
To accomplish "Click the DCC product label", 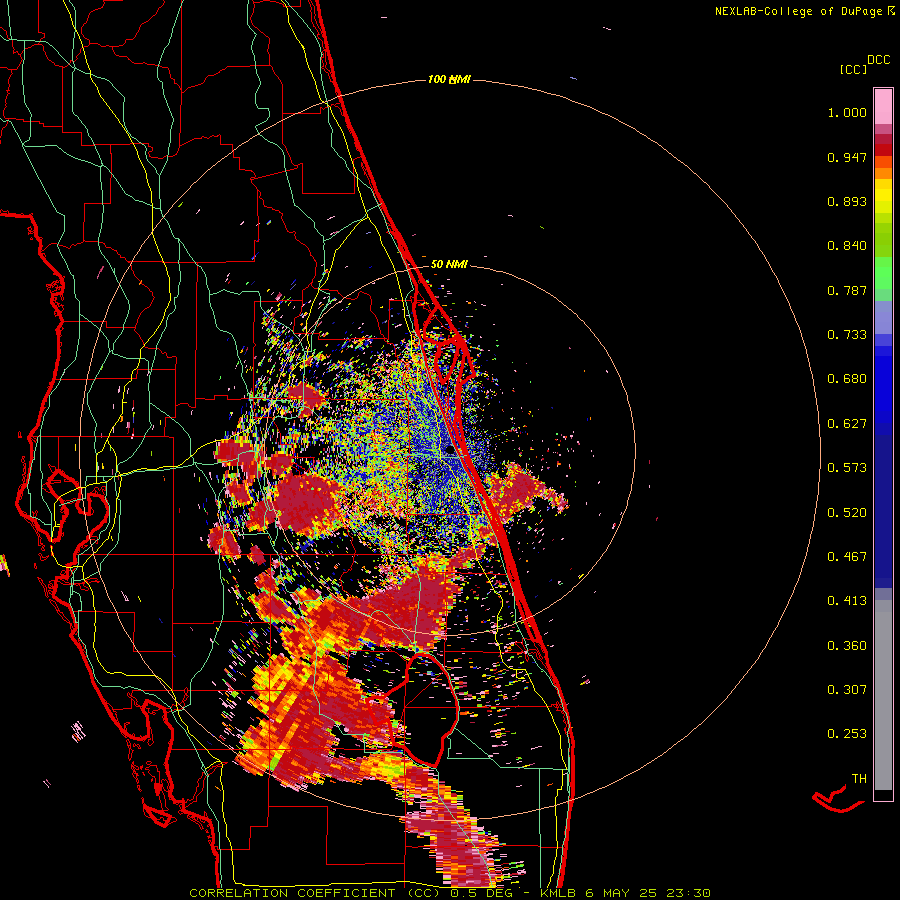I will tap(878, 60).
